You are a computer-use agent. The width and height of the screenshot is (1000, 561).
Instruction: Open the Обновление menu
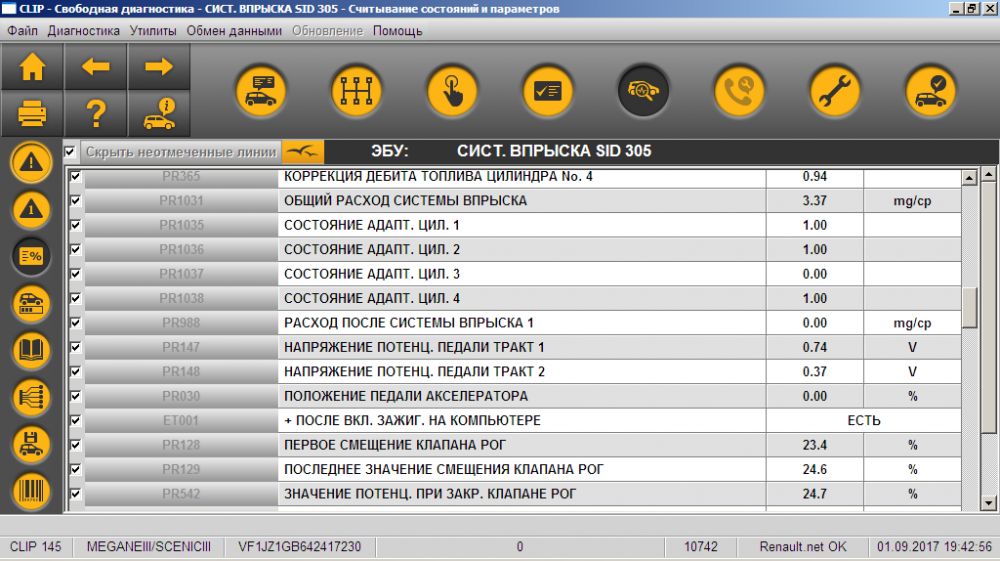[x=327, y=31]
